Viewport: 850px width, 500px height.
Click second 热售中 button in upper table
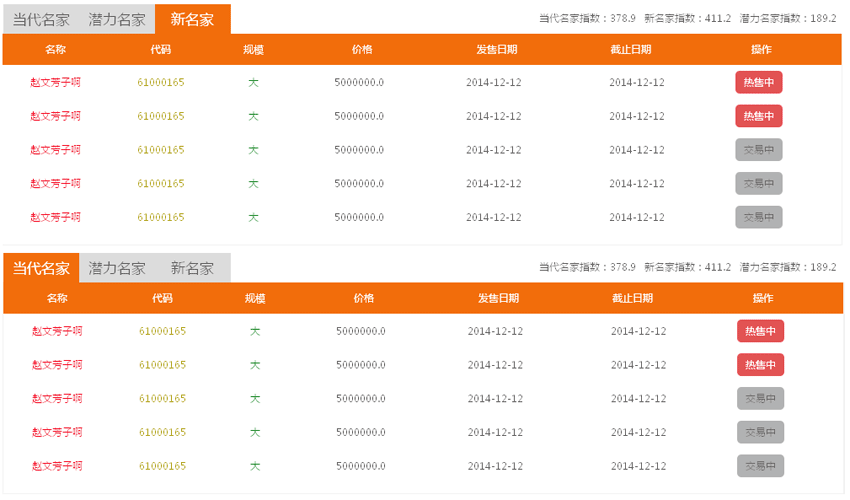[758, 116]
